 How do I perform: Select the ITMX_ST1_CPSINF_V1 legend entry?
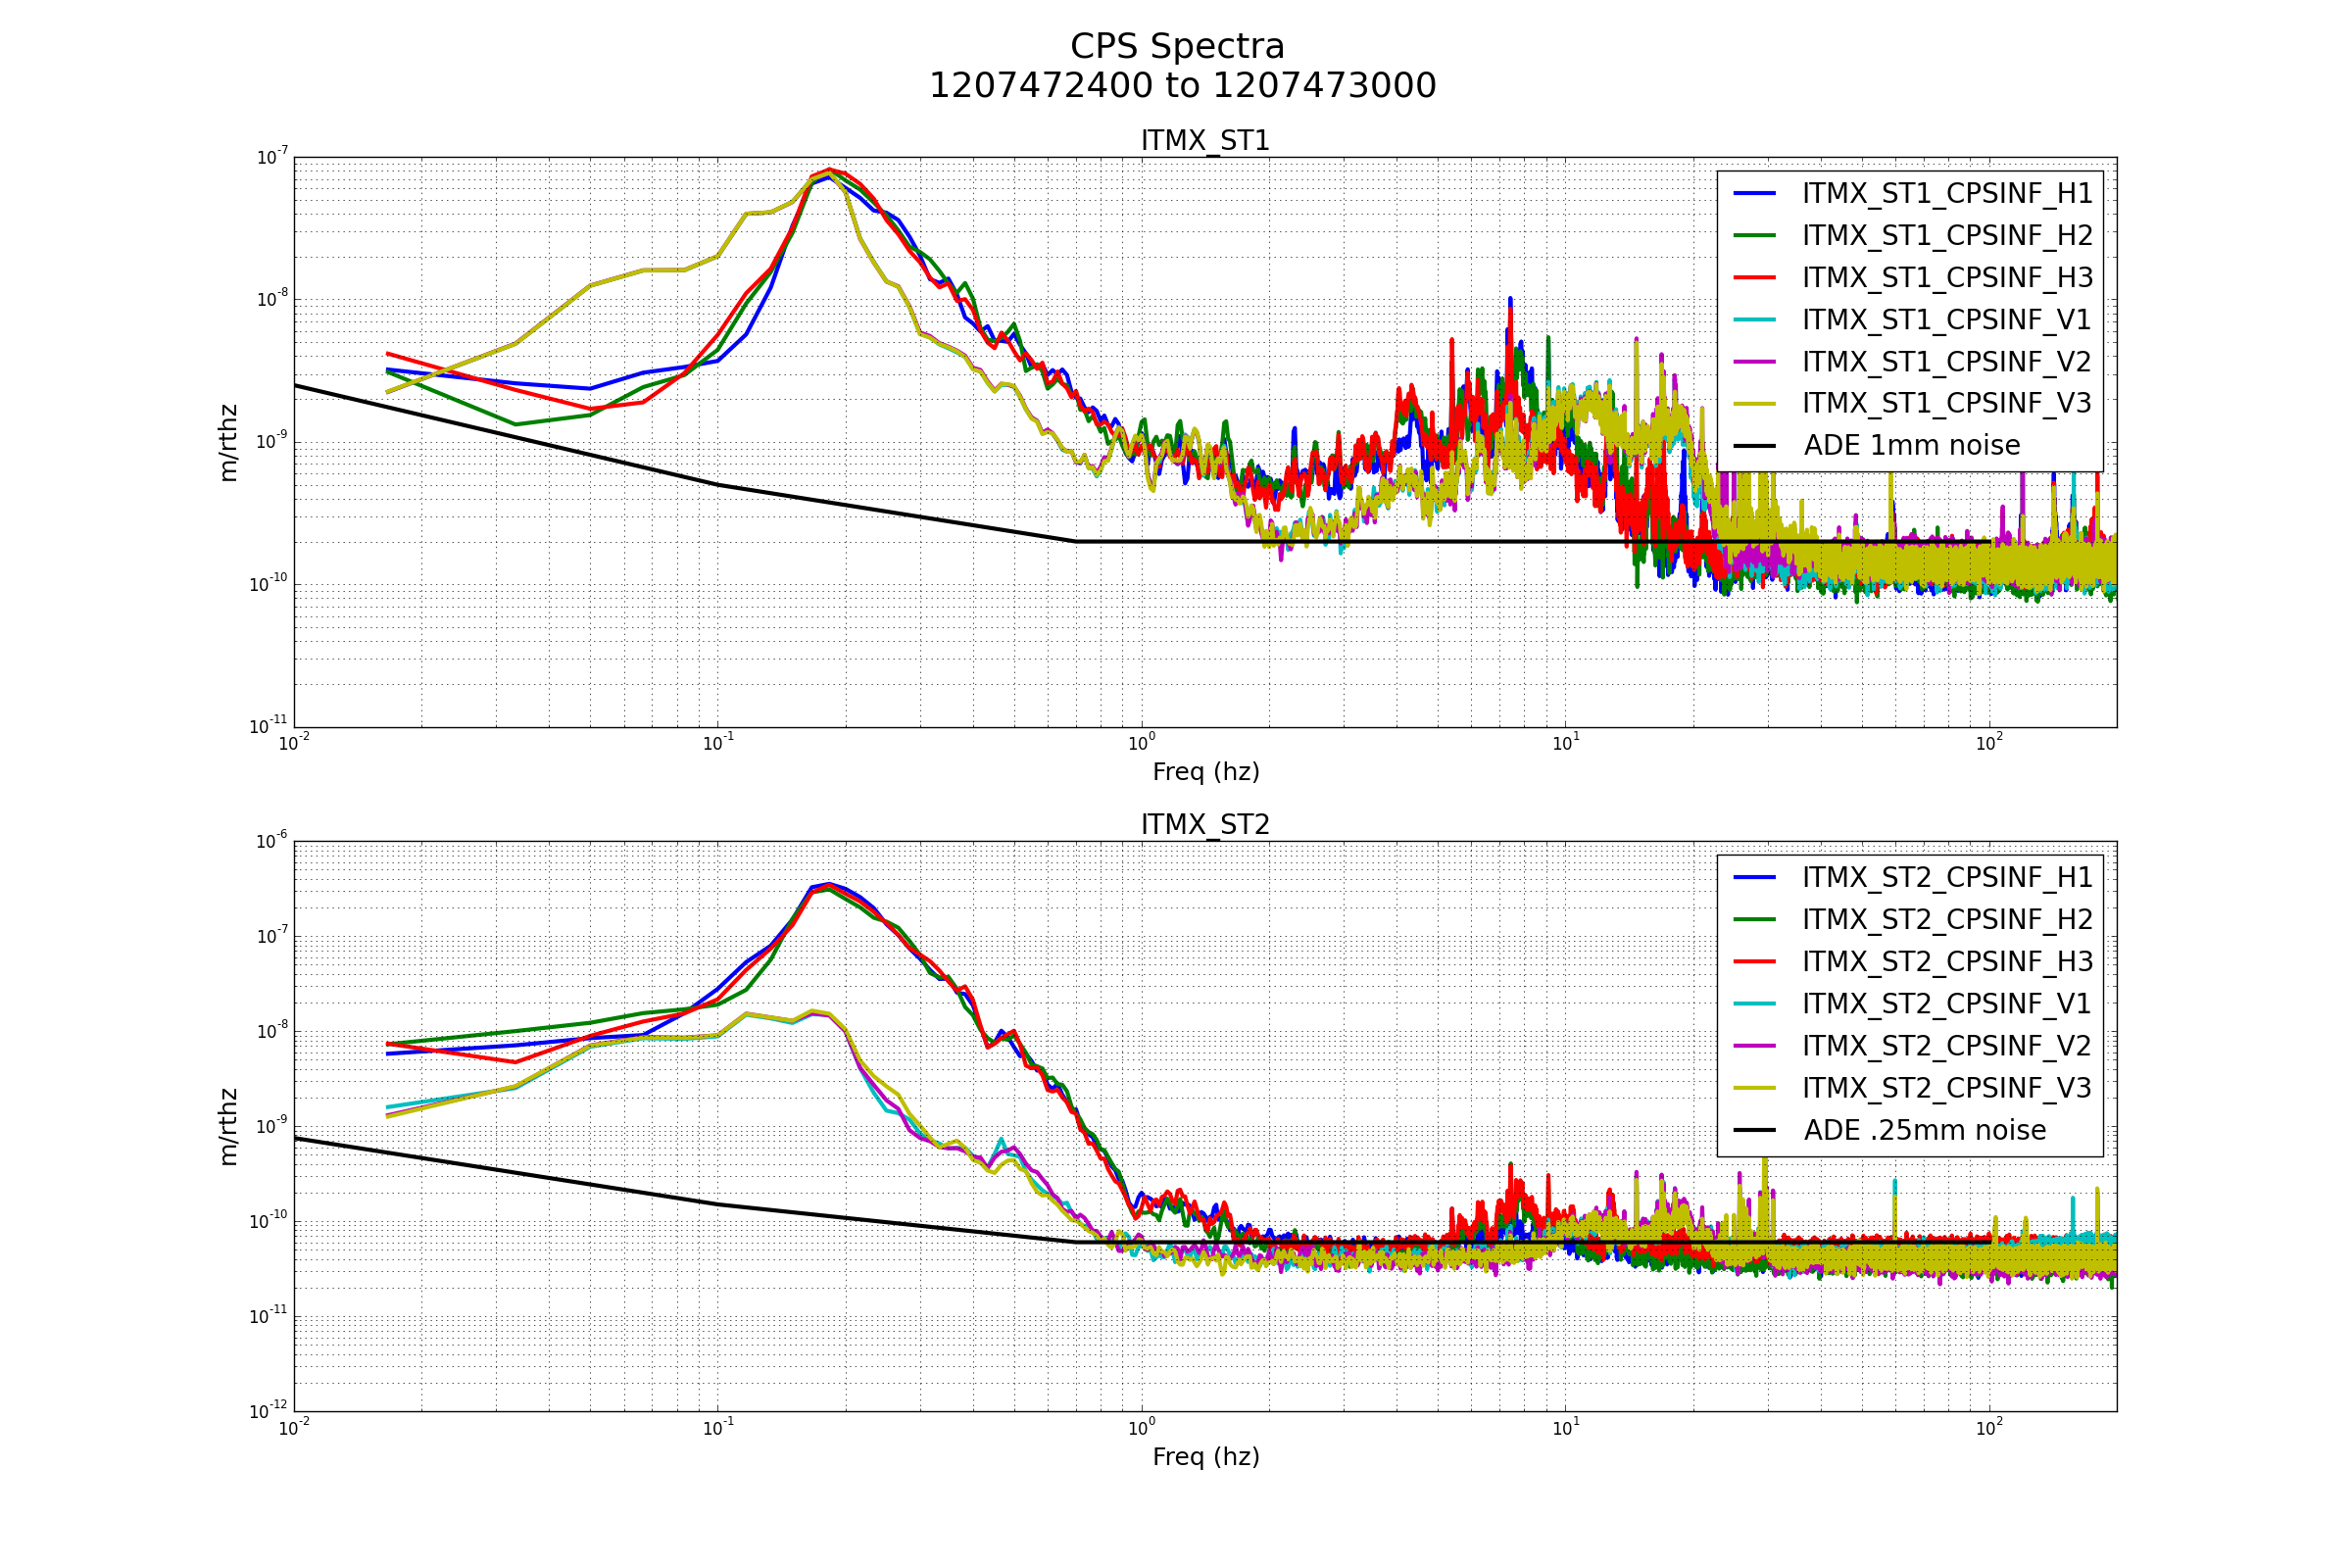coord(1946,320)
